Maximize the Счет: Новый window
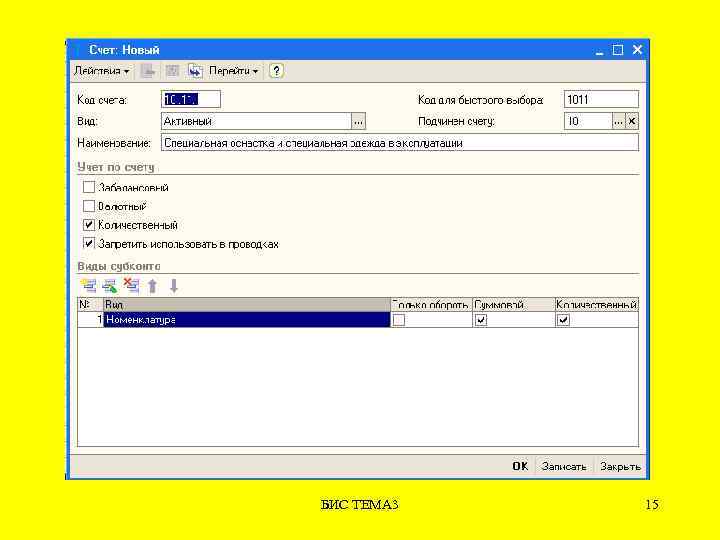This screenshot has width=720, height=540. (618, 50)
